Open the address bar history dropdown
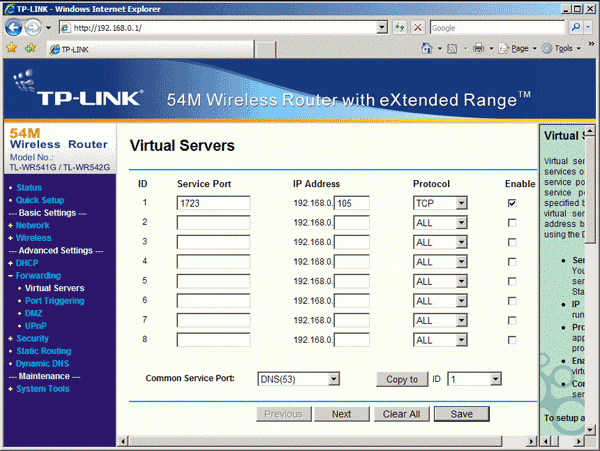 (x=382, y=28)
